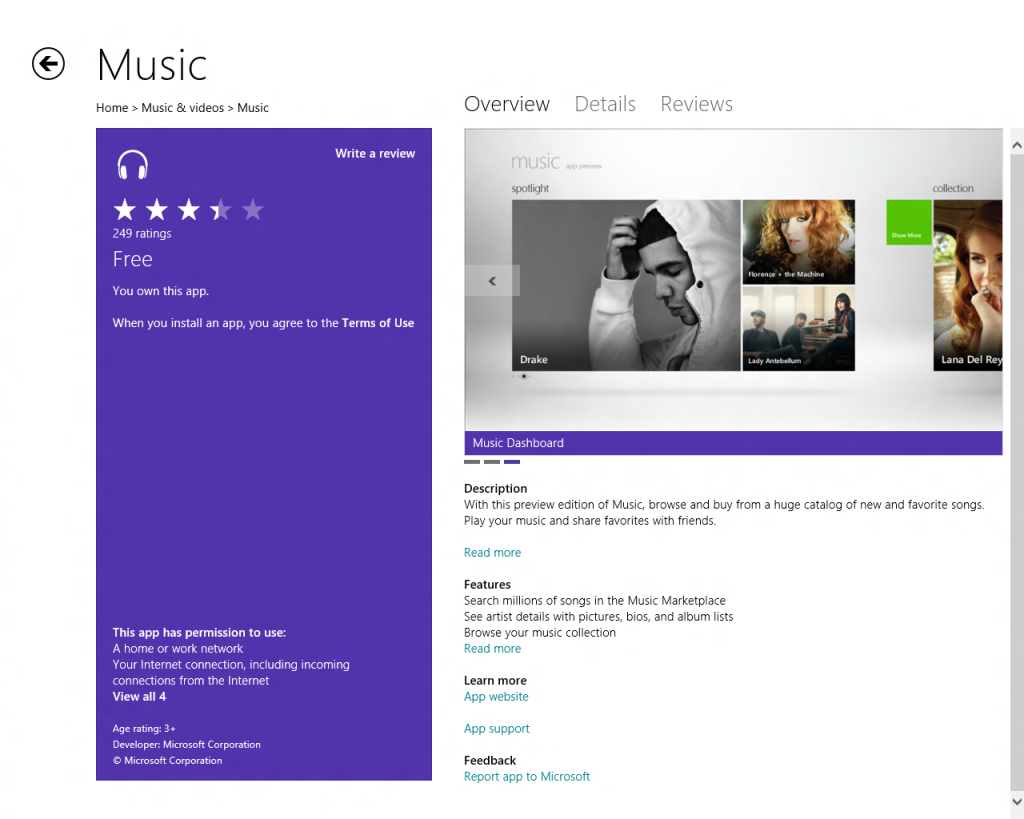Click the Feedback heading
This screenshot has width=1024, height=819.
click(x=490, y=760)
